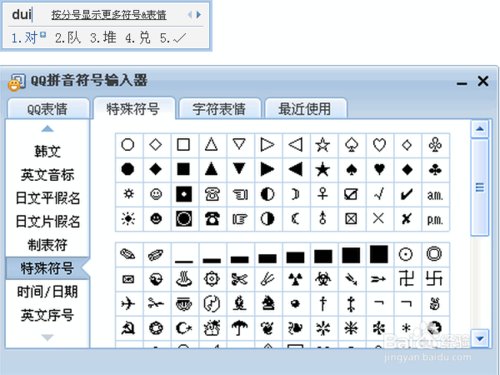Minimize the QQ拼音符号输入器 window
Screen dimensions: 500x375
click(462, 83)
